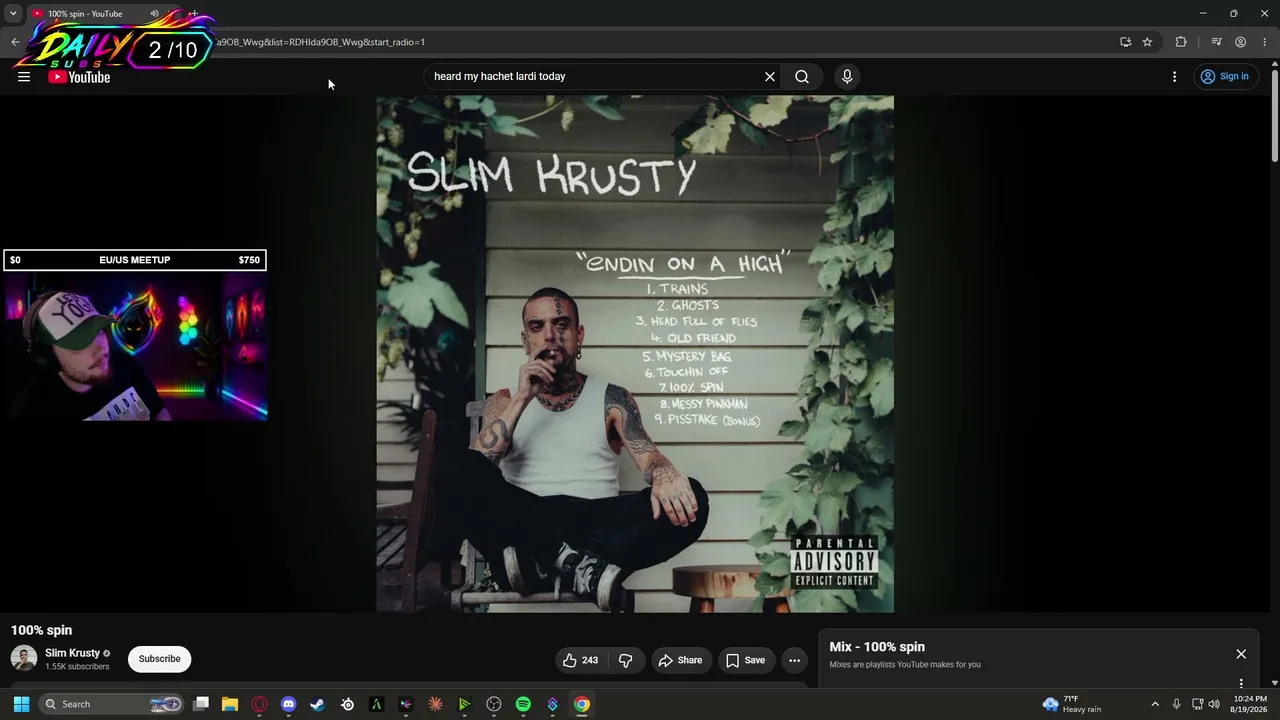
Task: Open the Chrome extensions puzzle icon
Action: (1181, 42)
